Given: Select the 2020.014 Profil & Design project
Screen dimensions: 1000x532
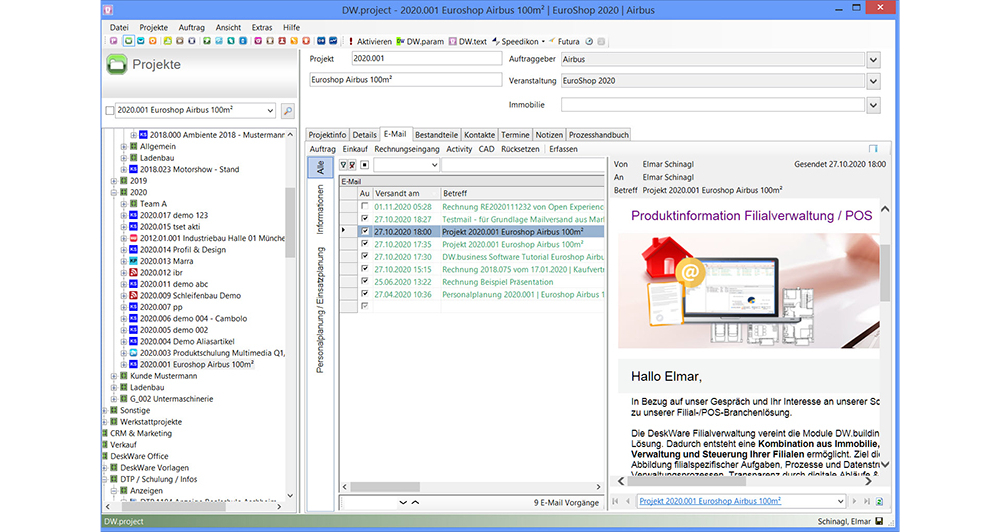Looking at the screenshot, I should tap(185, 250).
